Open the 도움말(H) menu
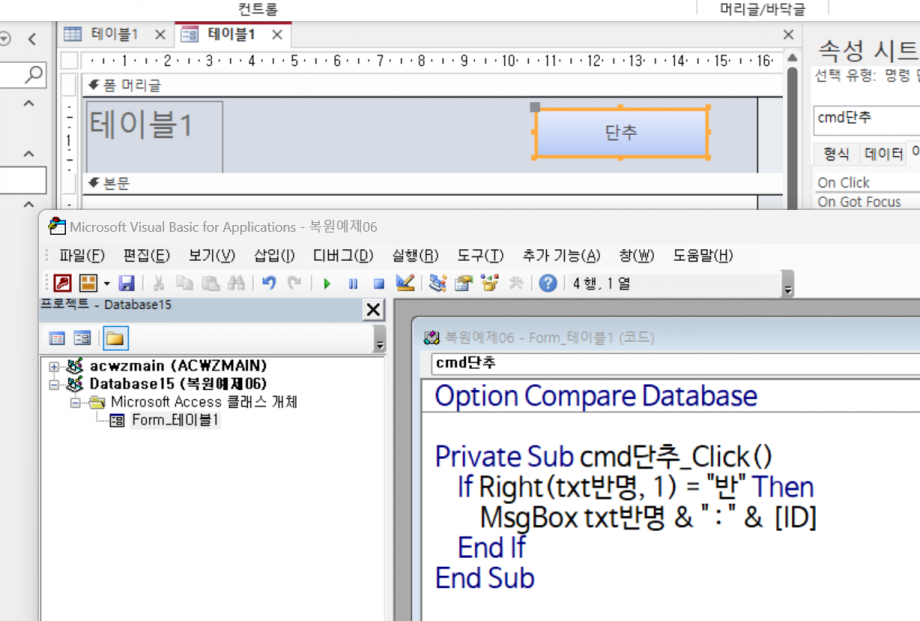Screen dimensions: 920x621 (702, 256)
